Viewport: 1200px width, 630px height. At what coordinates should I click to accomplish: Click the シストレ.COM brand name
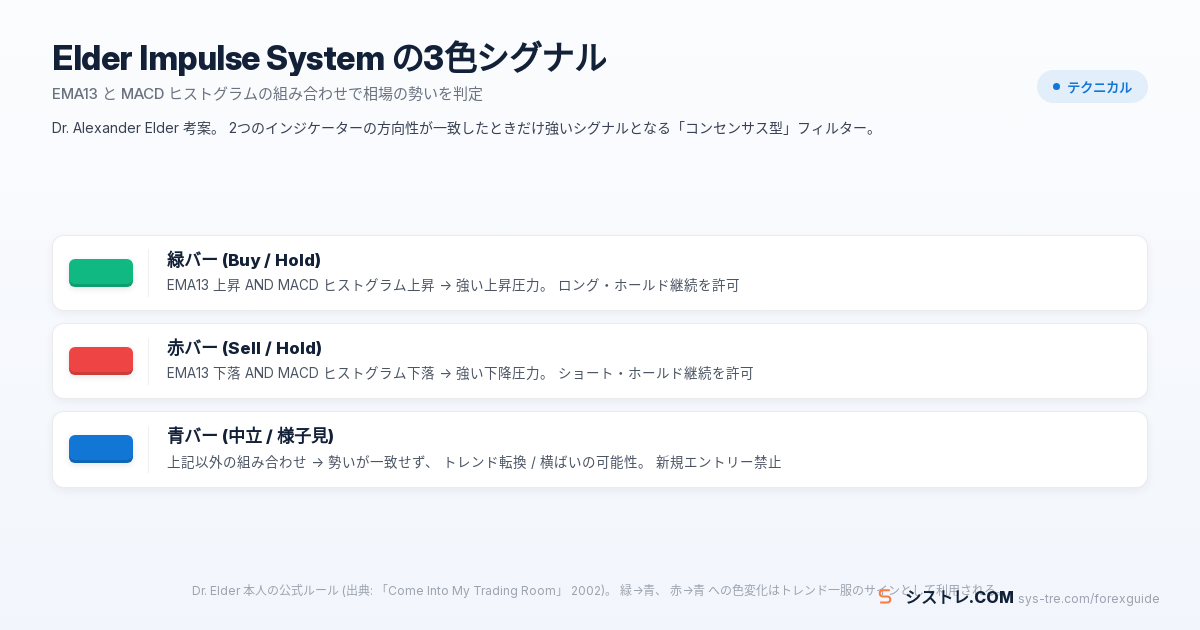point(959,597)
